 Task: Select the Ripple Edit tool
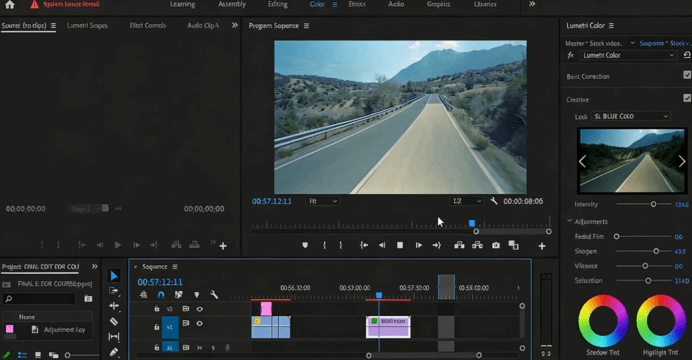click(114, 306)
